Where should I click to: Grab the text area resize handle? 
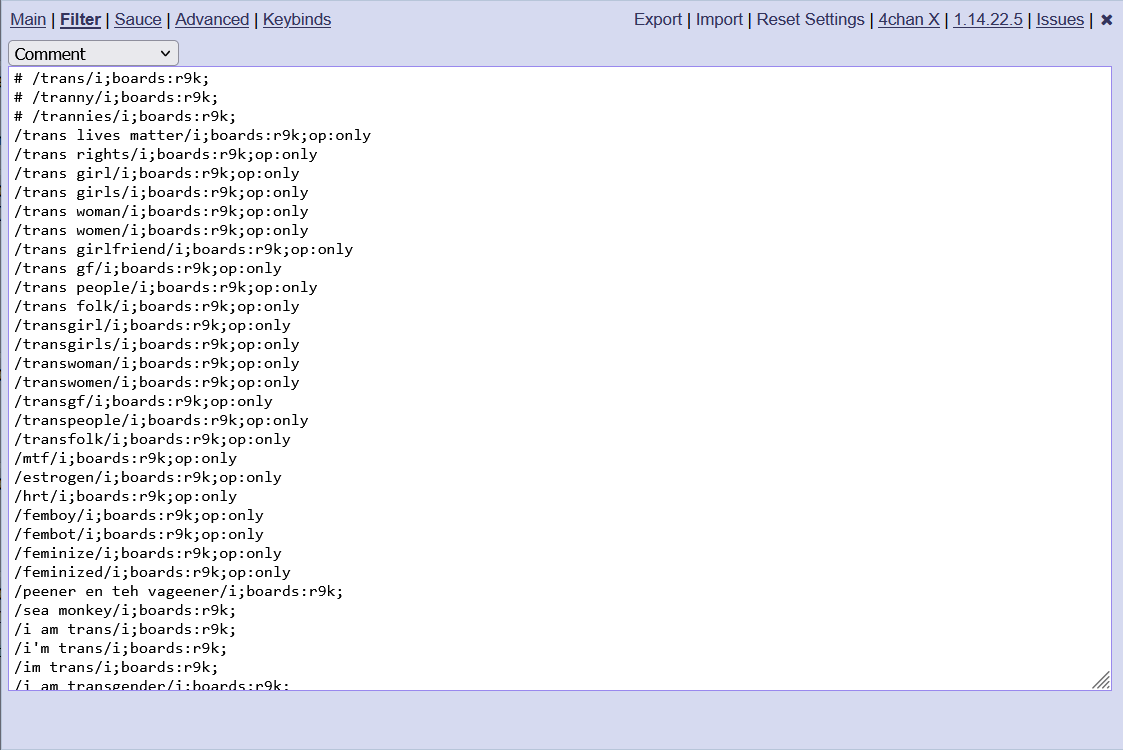1102,681
